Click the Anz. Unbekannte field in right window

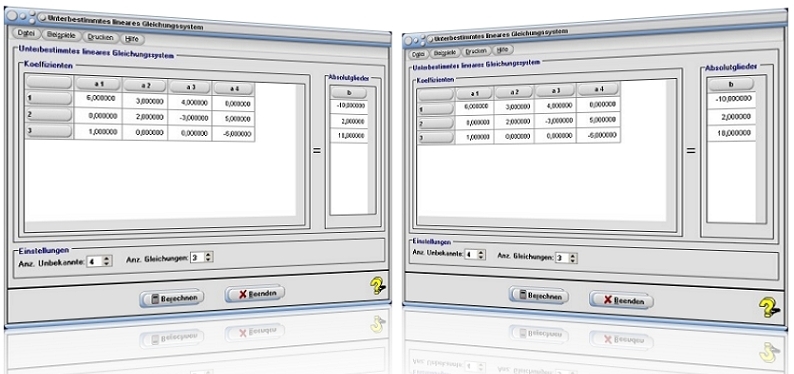click(471, 255)
